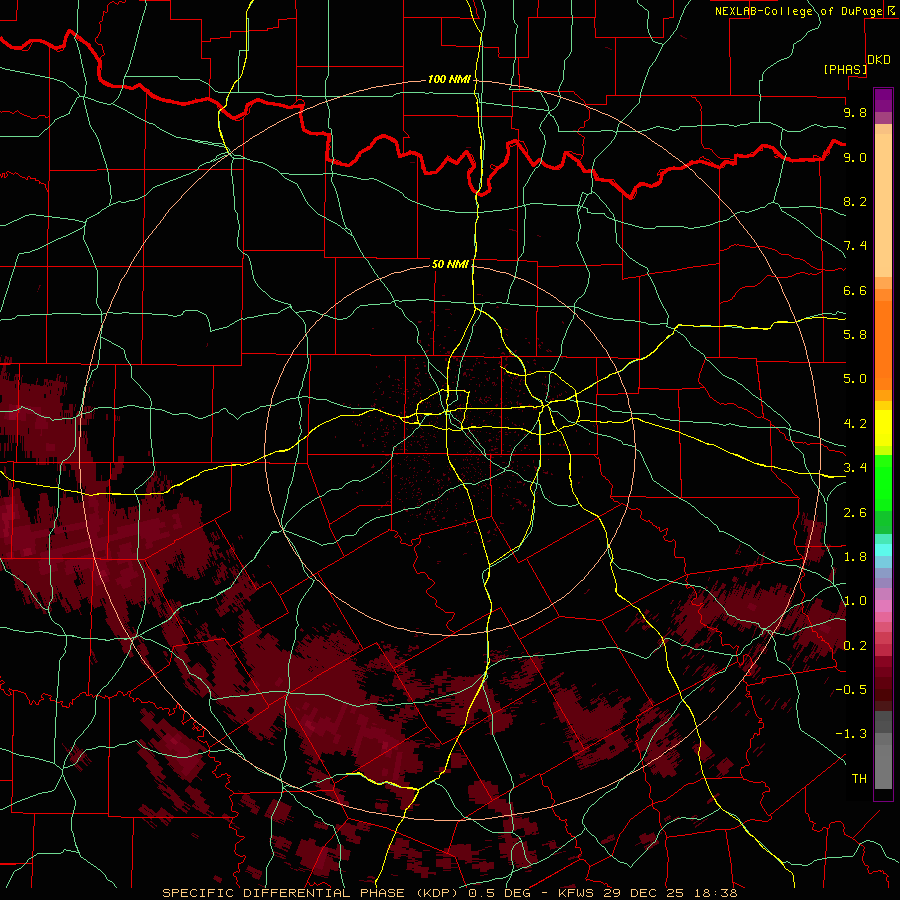Click the 9.0 color scale value
The image size is (900, 900).
[x=855, y=157]
